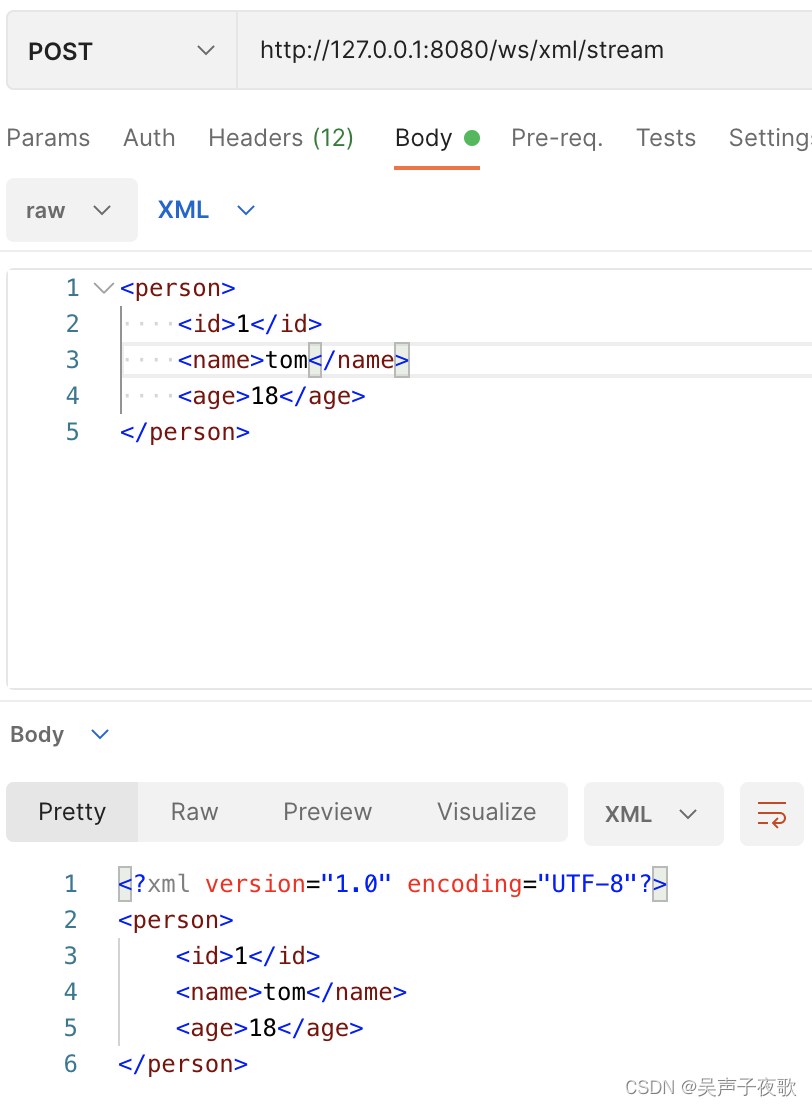812x1106 pixels.
Task: Click request line <age>18</age>
Action: click(x=272, y=396)
